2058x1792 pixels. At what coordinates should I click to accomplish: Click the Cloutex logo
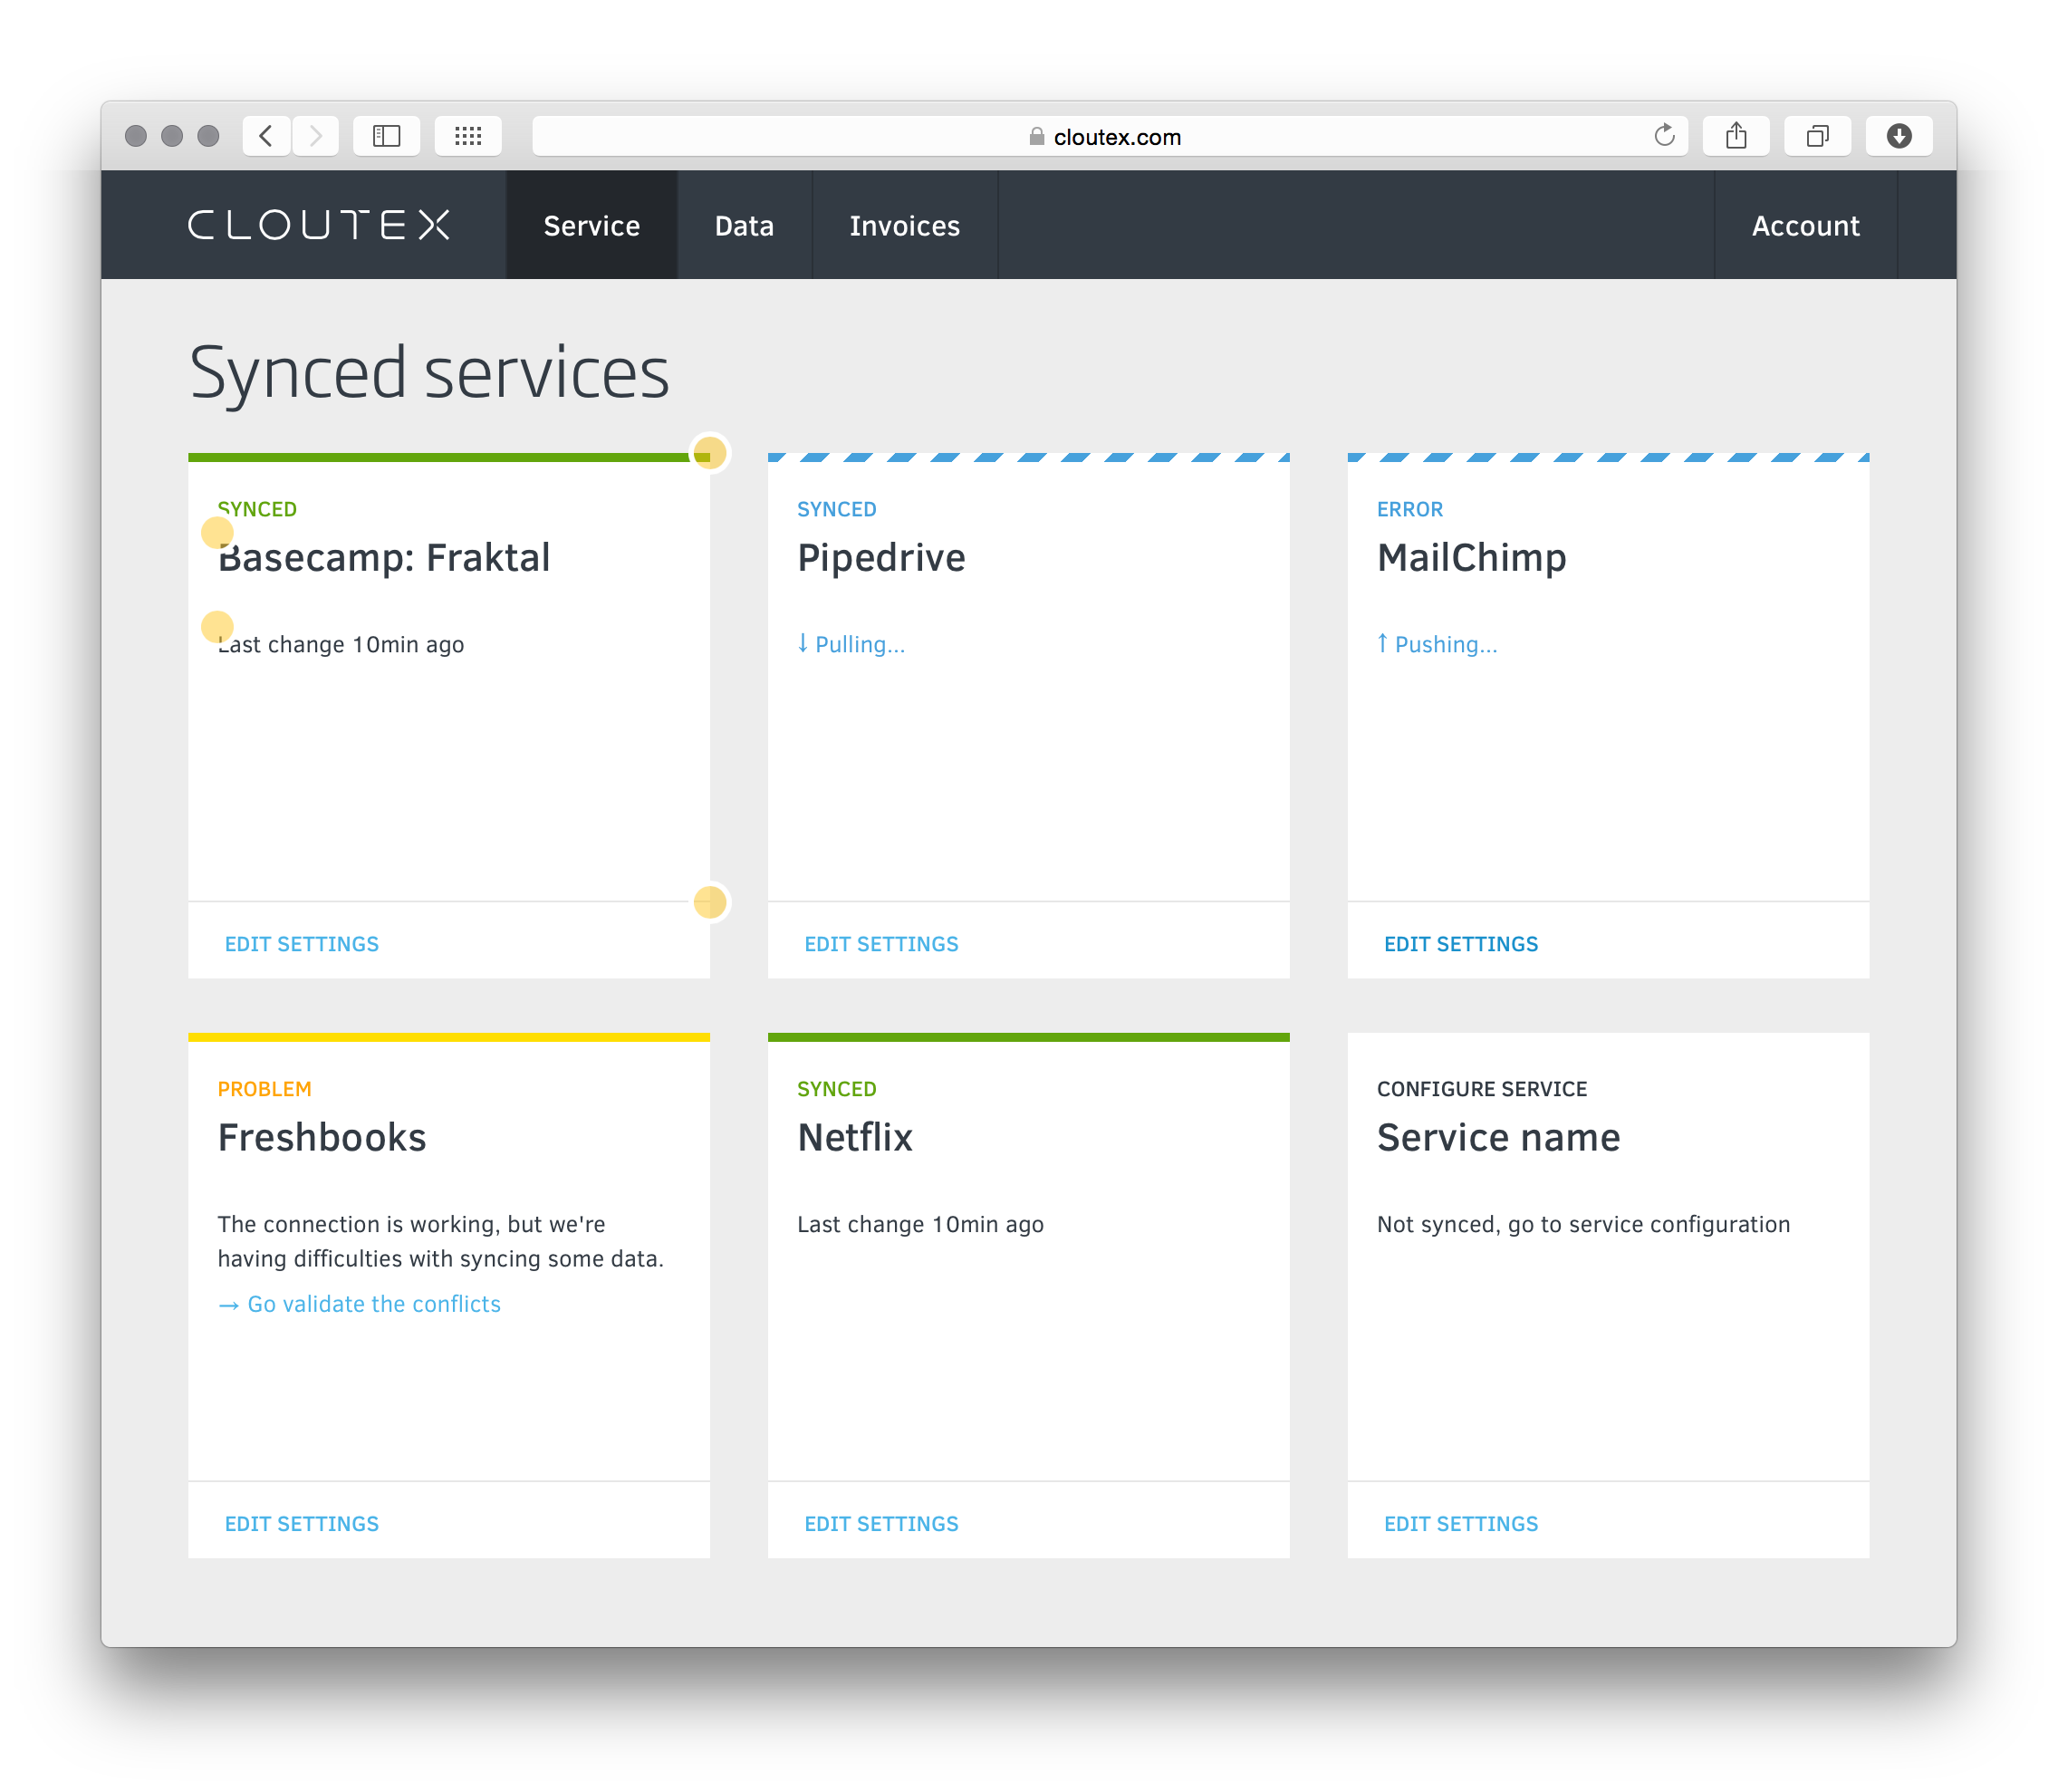pyautogui.click(x=319, y=225)
